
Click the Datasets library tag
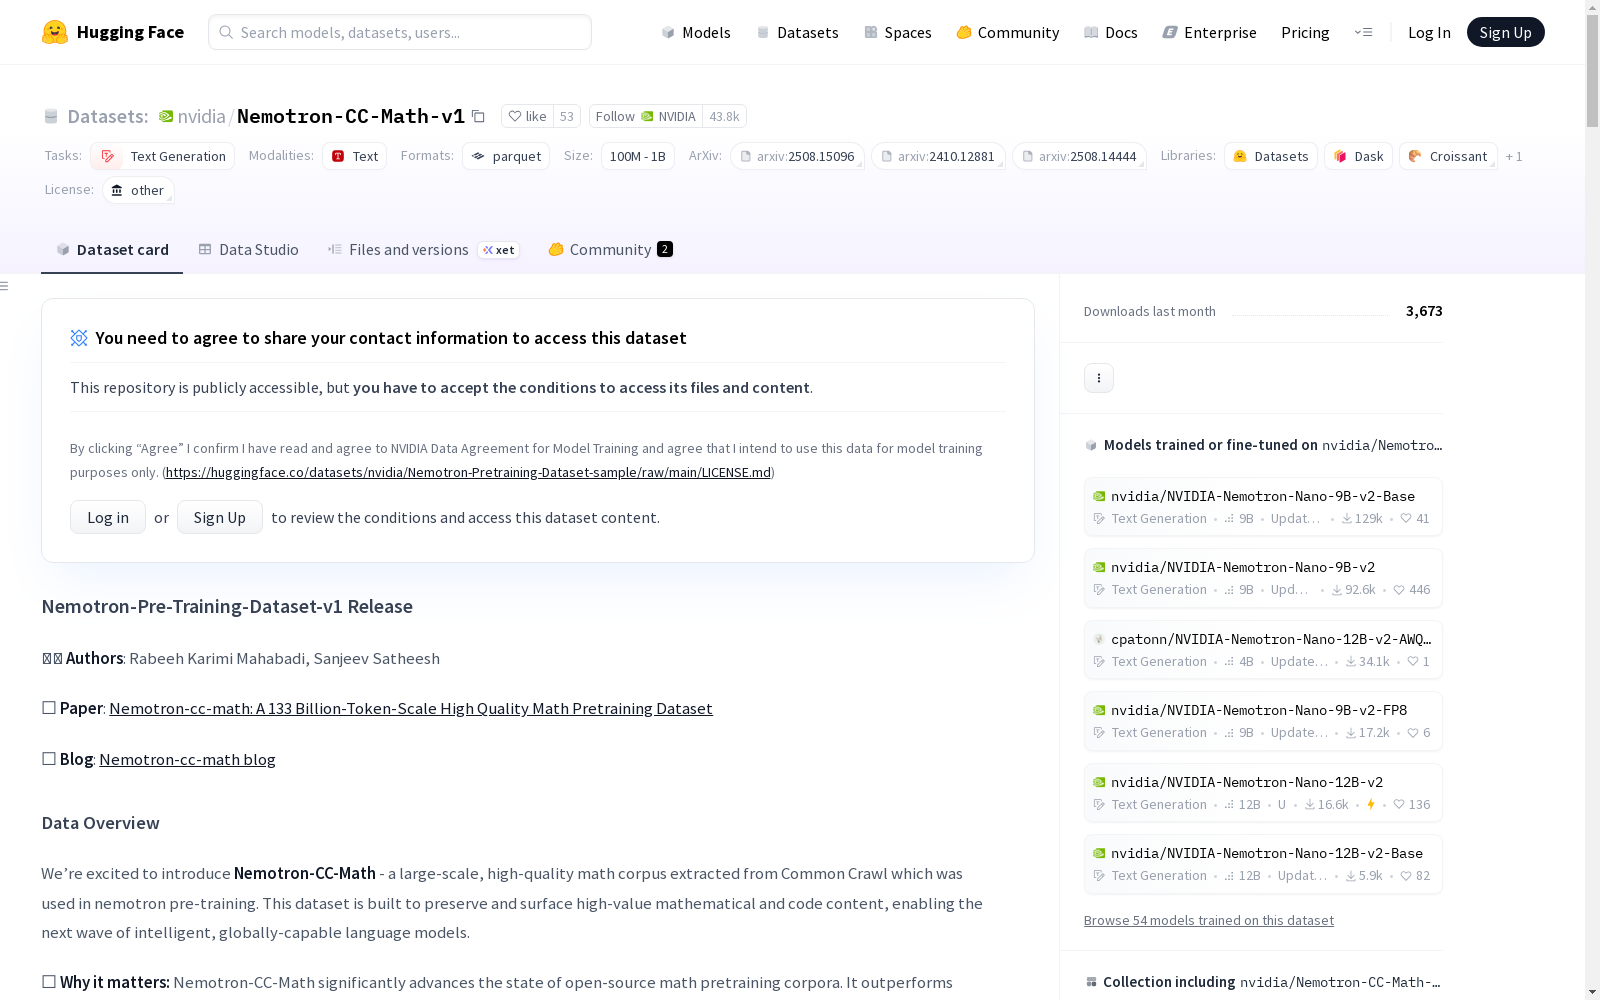pos(1271,156)
